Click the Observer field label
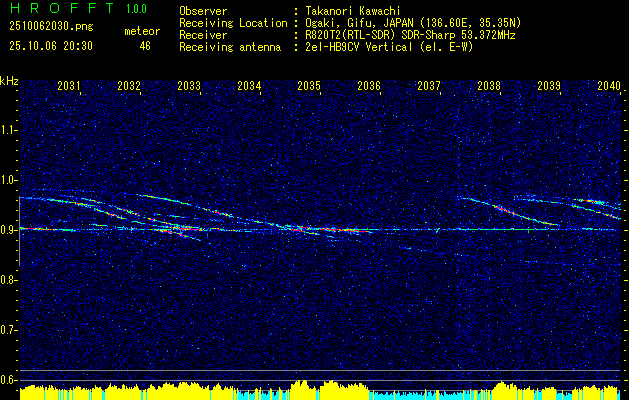Image resolution: width=629 pixels, height=400 pixels. tap(203, 11)
